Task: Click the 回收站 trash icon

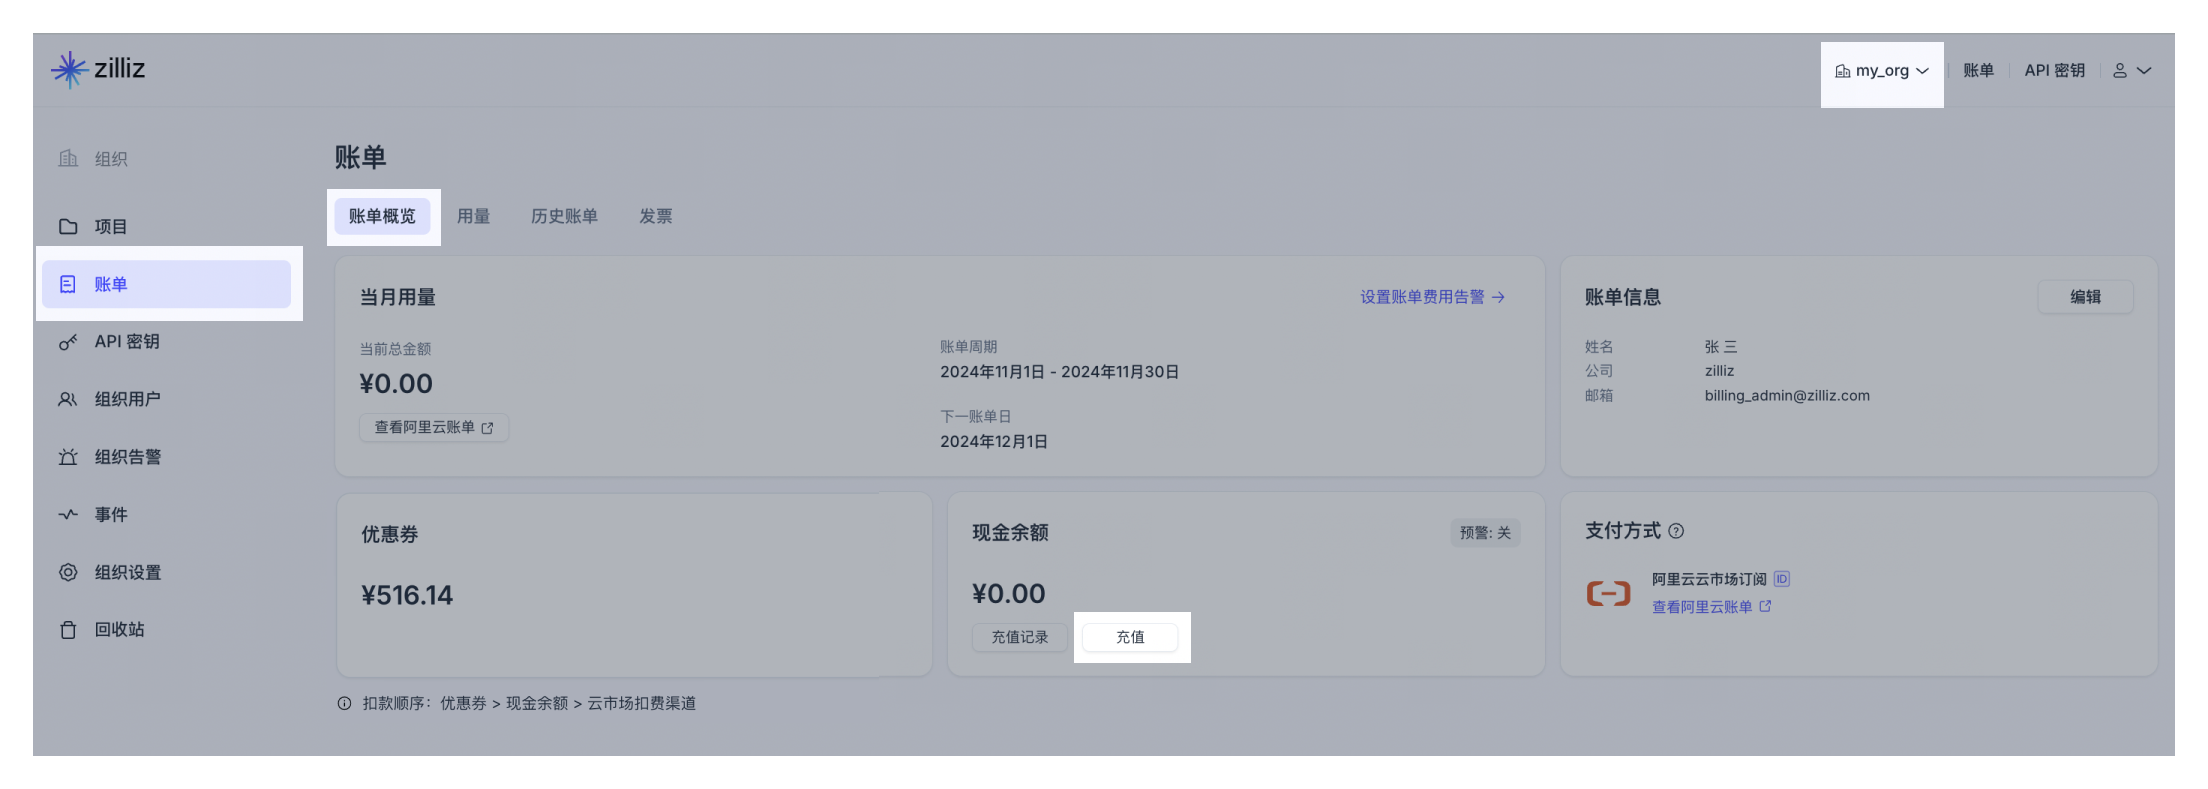Action: pyautogui.click(x=68, y=629)
